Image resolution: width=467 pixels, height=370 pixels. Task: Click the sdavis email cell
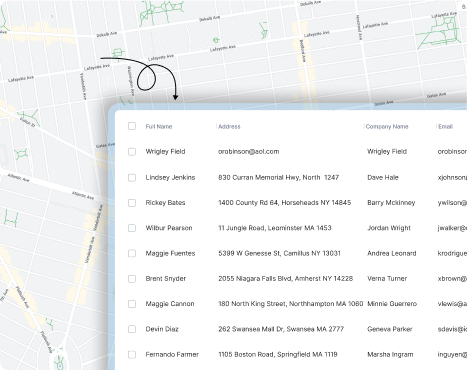452,329
